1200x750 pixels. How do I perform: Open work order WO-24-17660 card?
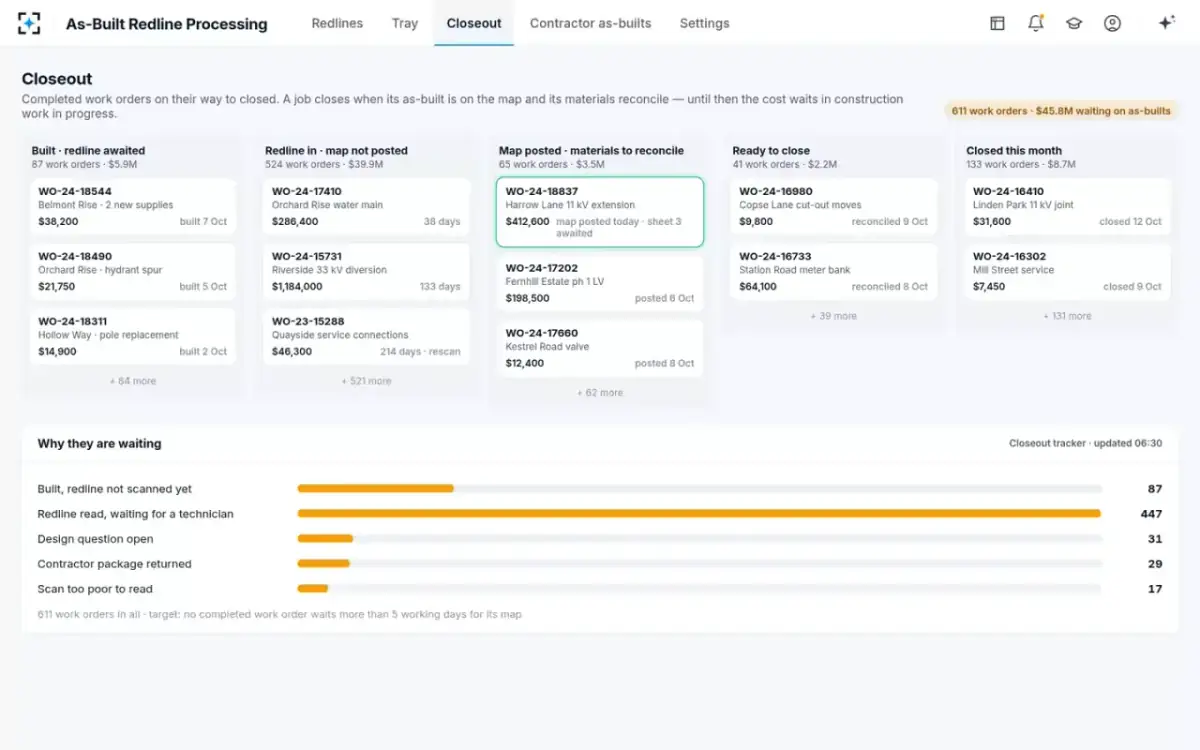coord(600,348)
